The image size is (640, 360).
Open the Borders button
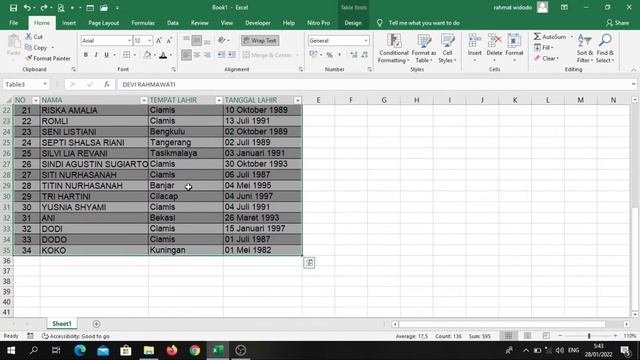click(x=127, y=55)
